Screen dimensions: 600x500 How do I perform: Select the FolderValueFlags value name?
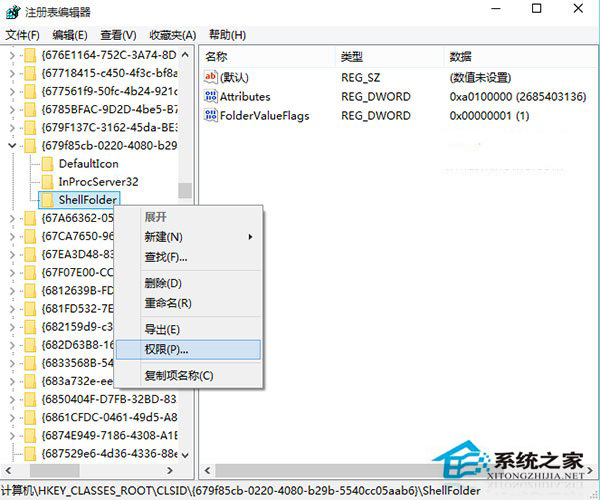click(x=264, y=116)
